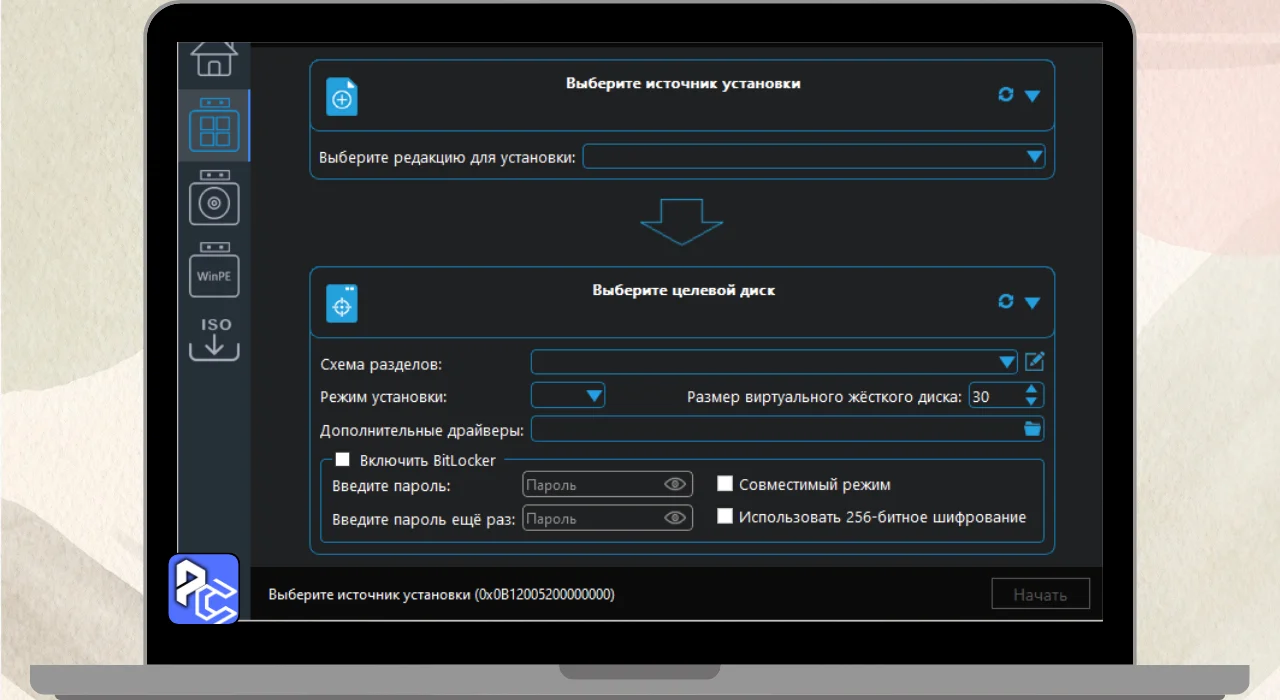
Task: Enable the BitLocker checkbox
Action: [x=343, y=460]
